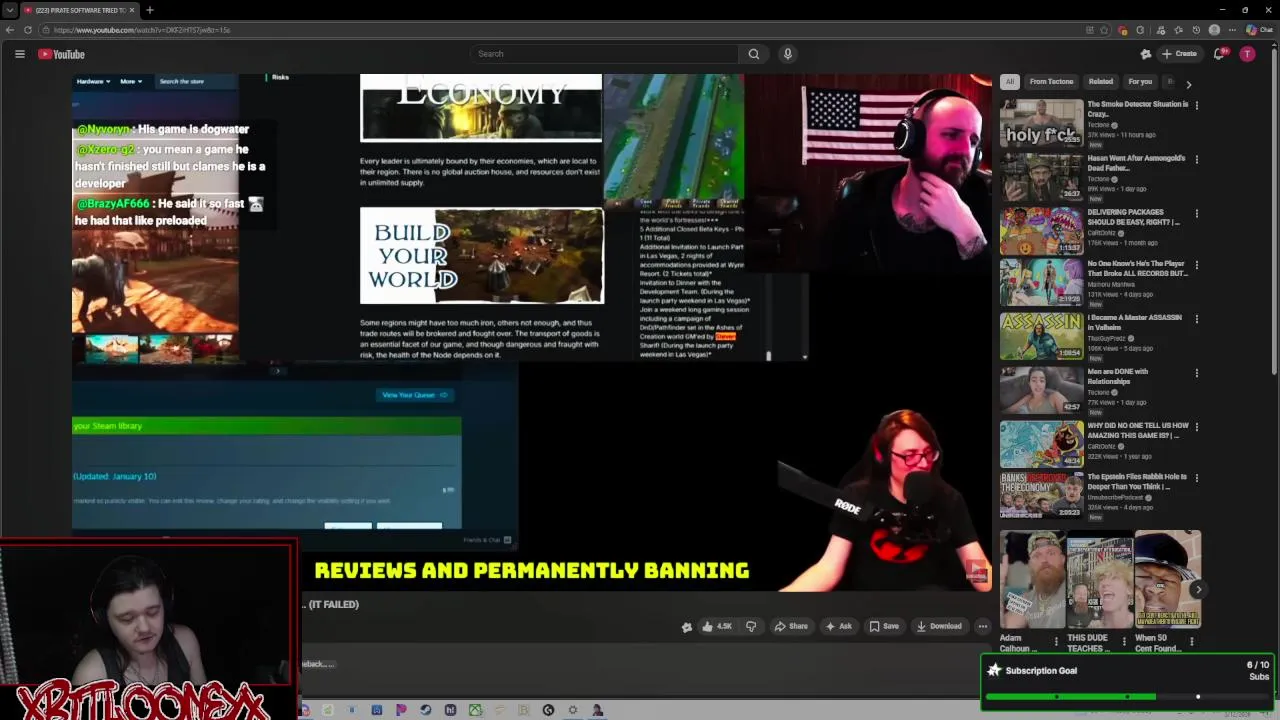Dislike the video with thumbs down
The height and width of the screenshot is (720, 1280).
tap(751, 626)
